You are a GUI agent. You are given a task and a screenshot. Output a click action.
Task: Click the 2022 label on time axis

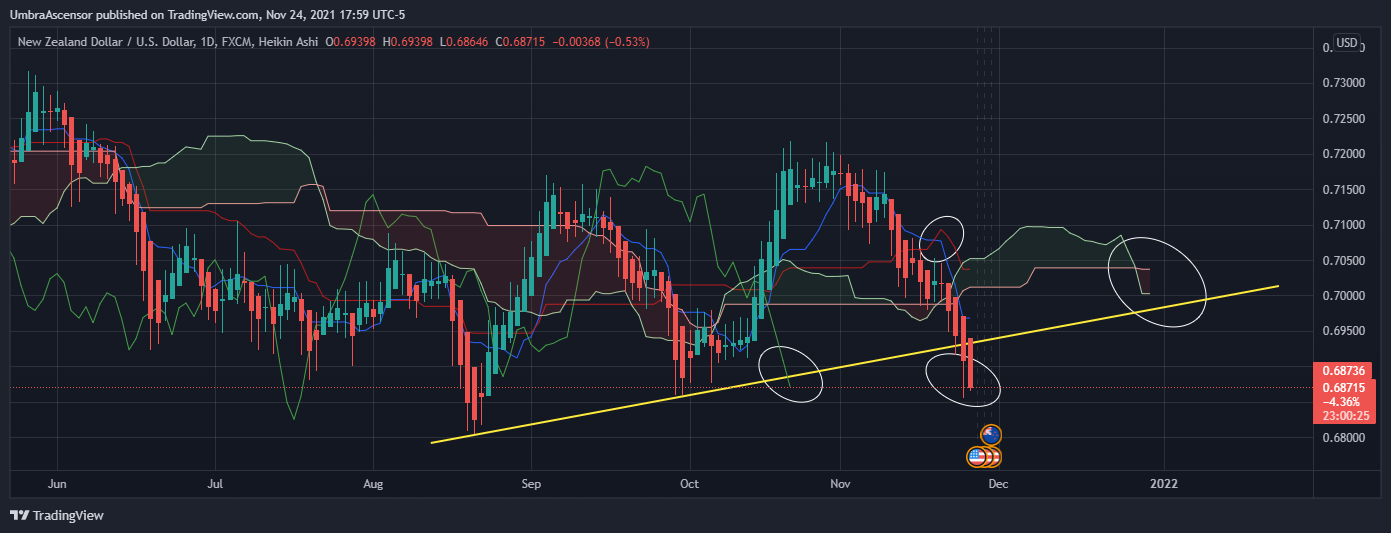pyautogui.click(x=1164, y=484)
